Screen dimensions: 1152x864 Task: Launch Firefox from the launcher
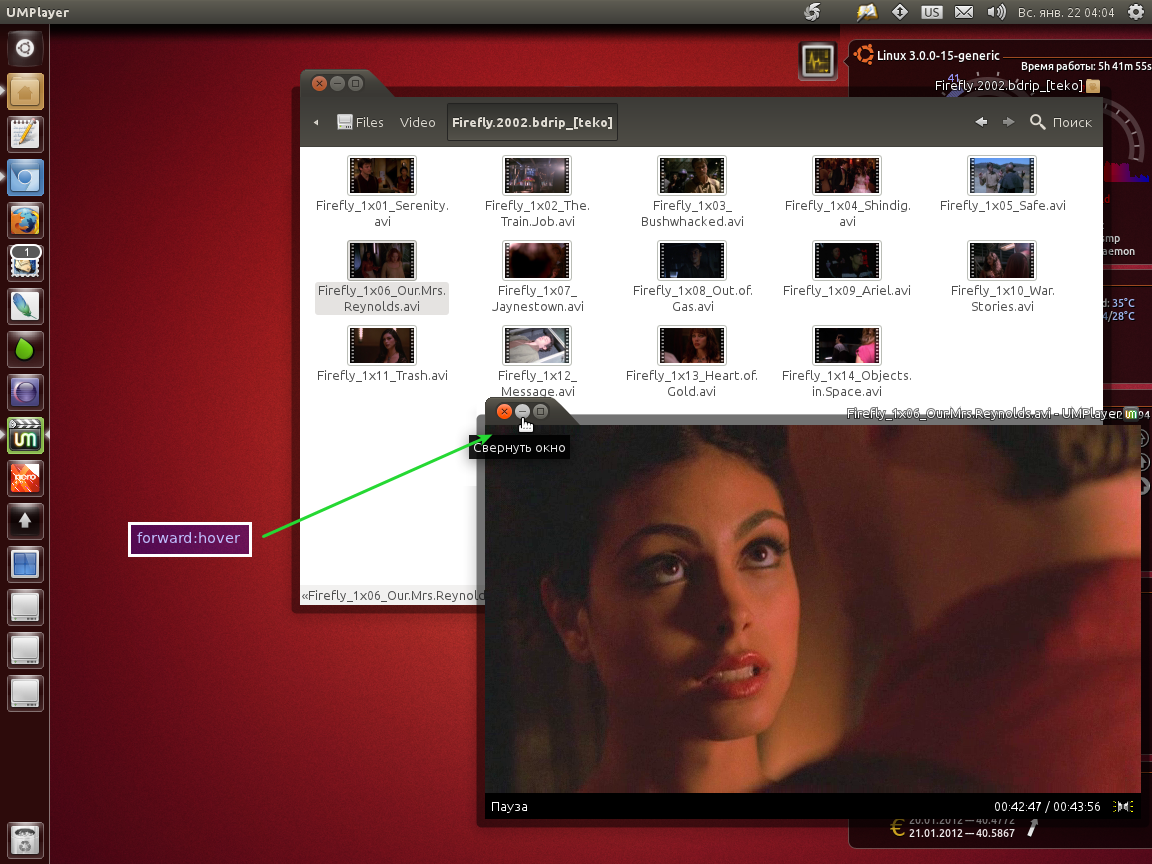pos(25,220)
